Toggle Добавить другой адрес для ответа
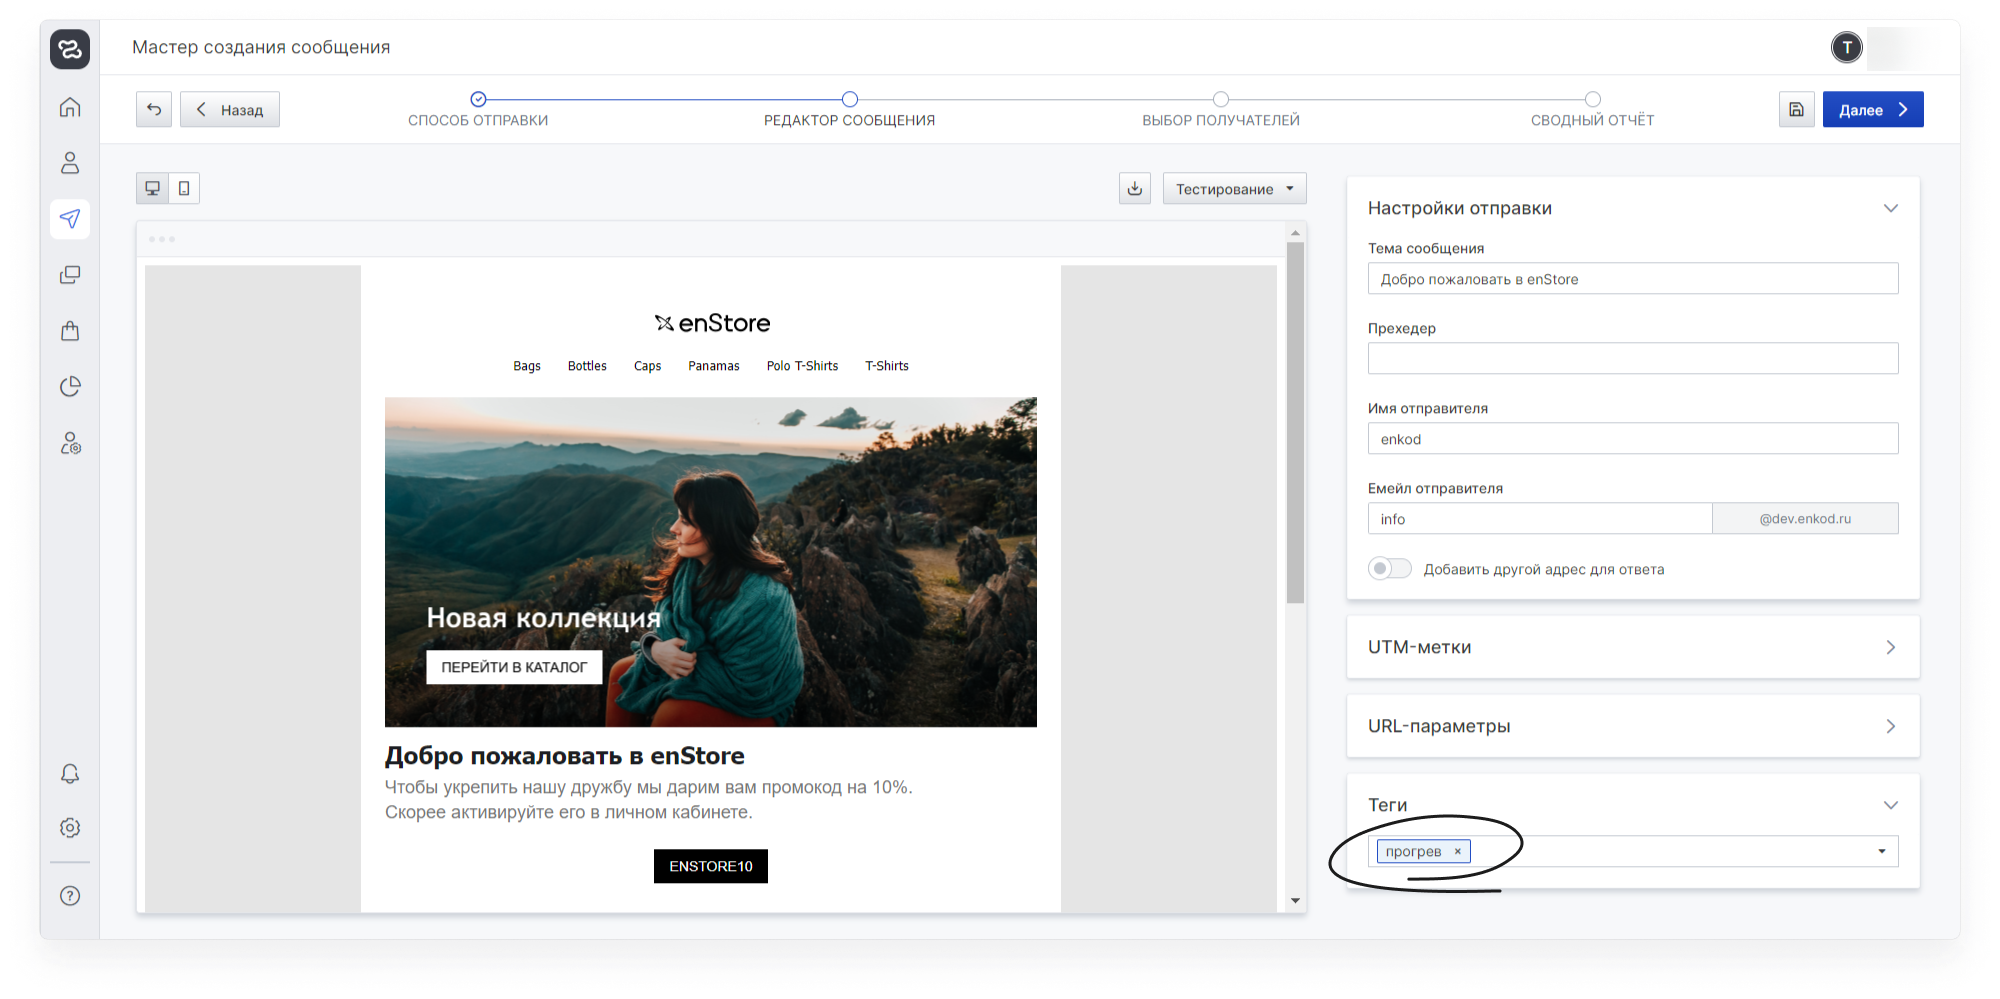This screenshot has width=2000, height=999. 1390,569
